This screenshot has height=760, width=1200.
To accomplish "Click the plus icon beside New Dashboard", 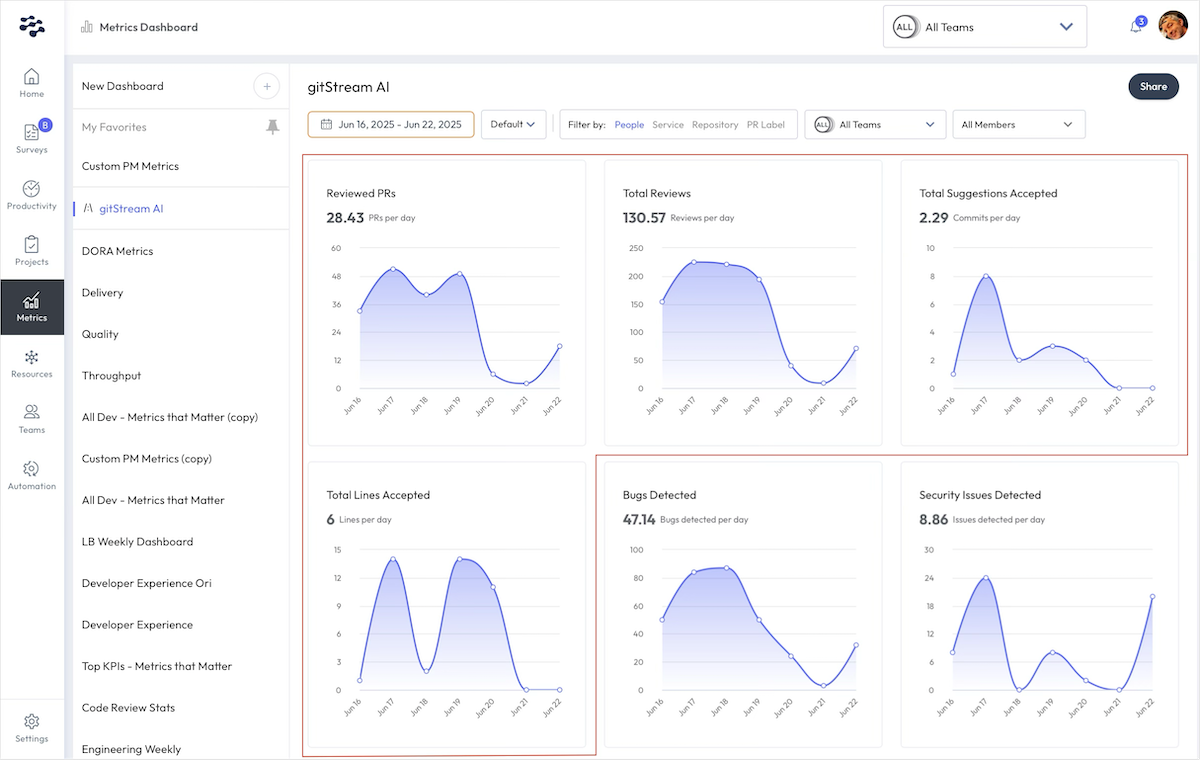I will pyautogui.click(x=267, y=86).
